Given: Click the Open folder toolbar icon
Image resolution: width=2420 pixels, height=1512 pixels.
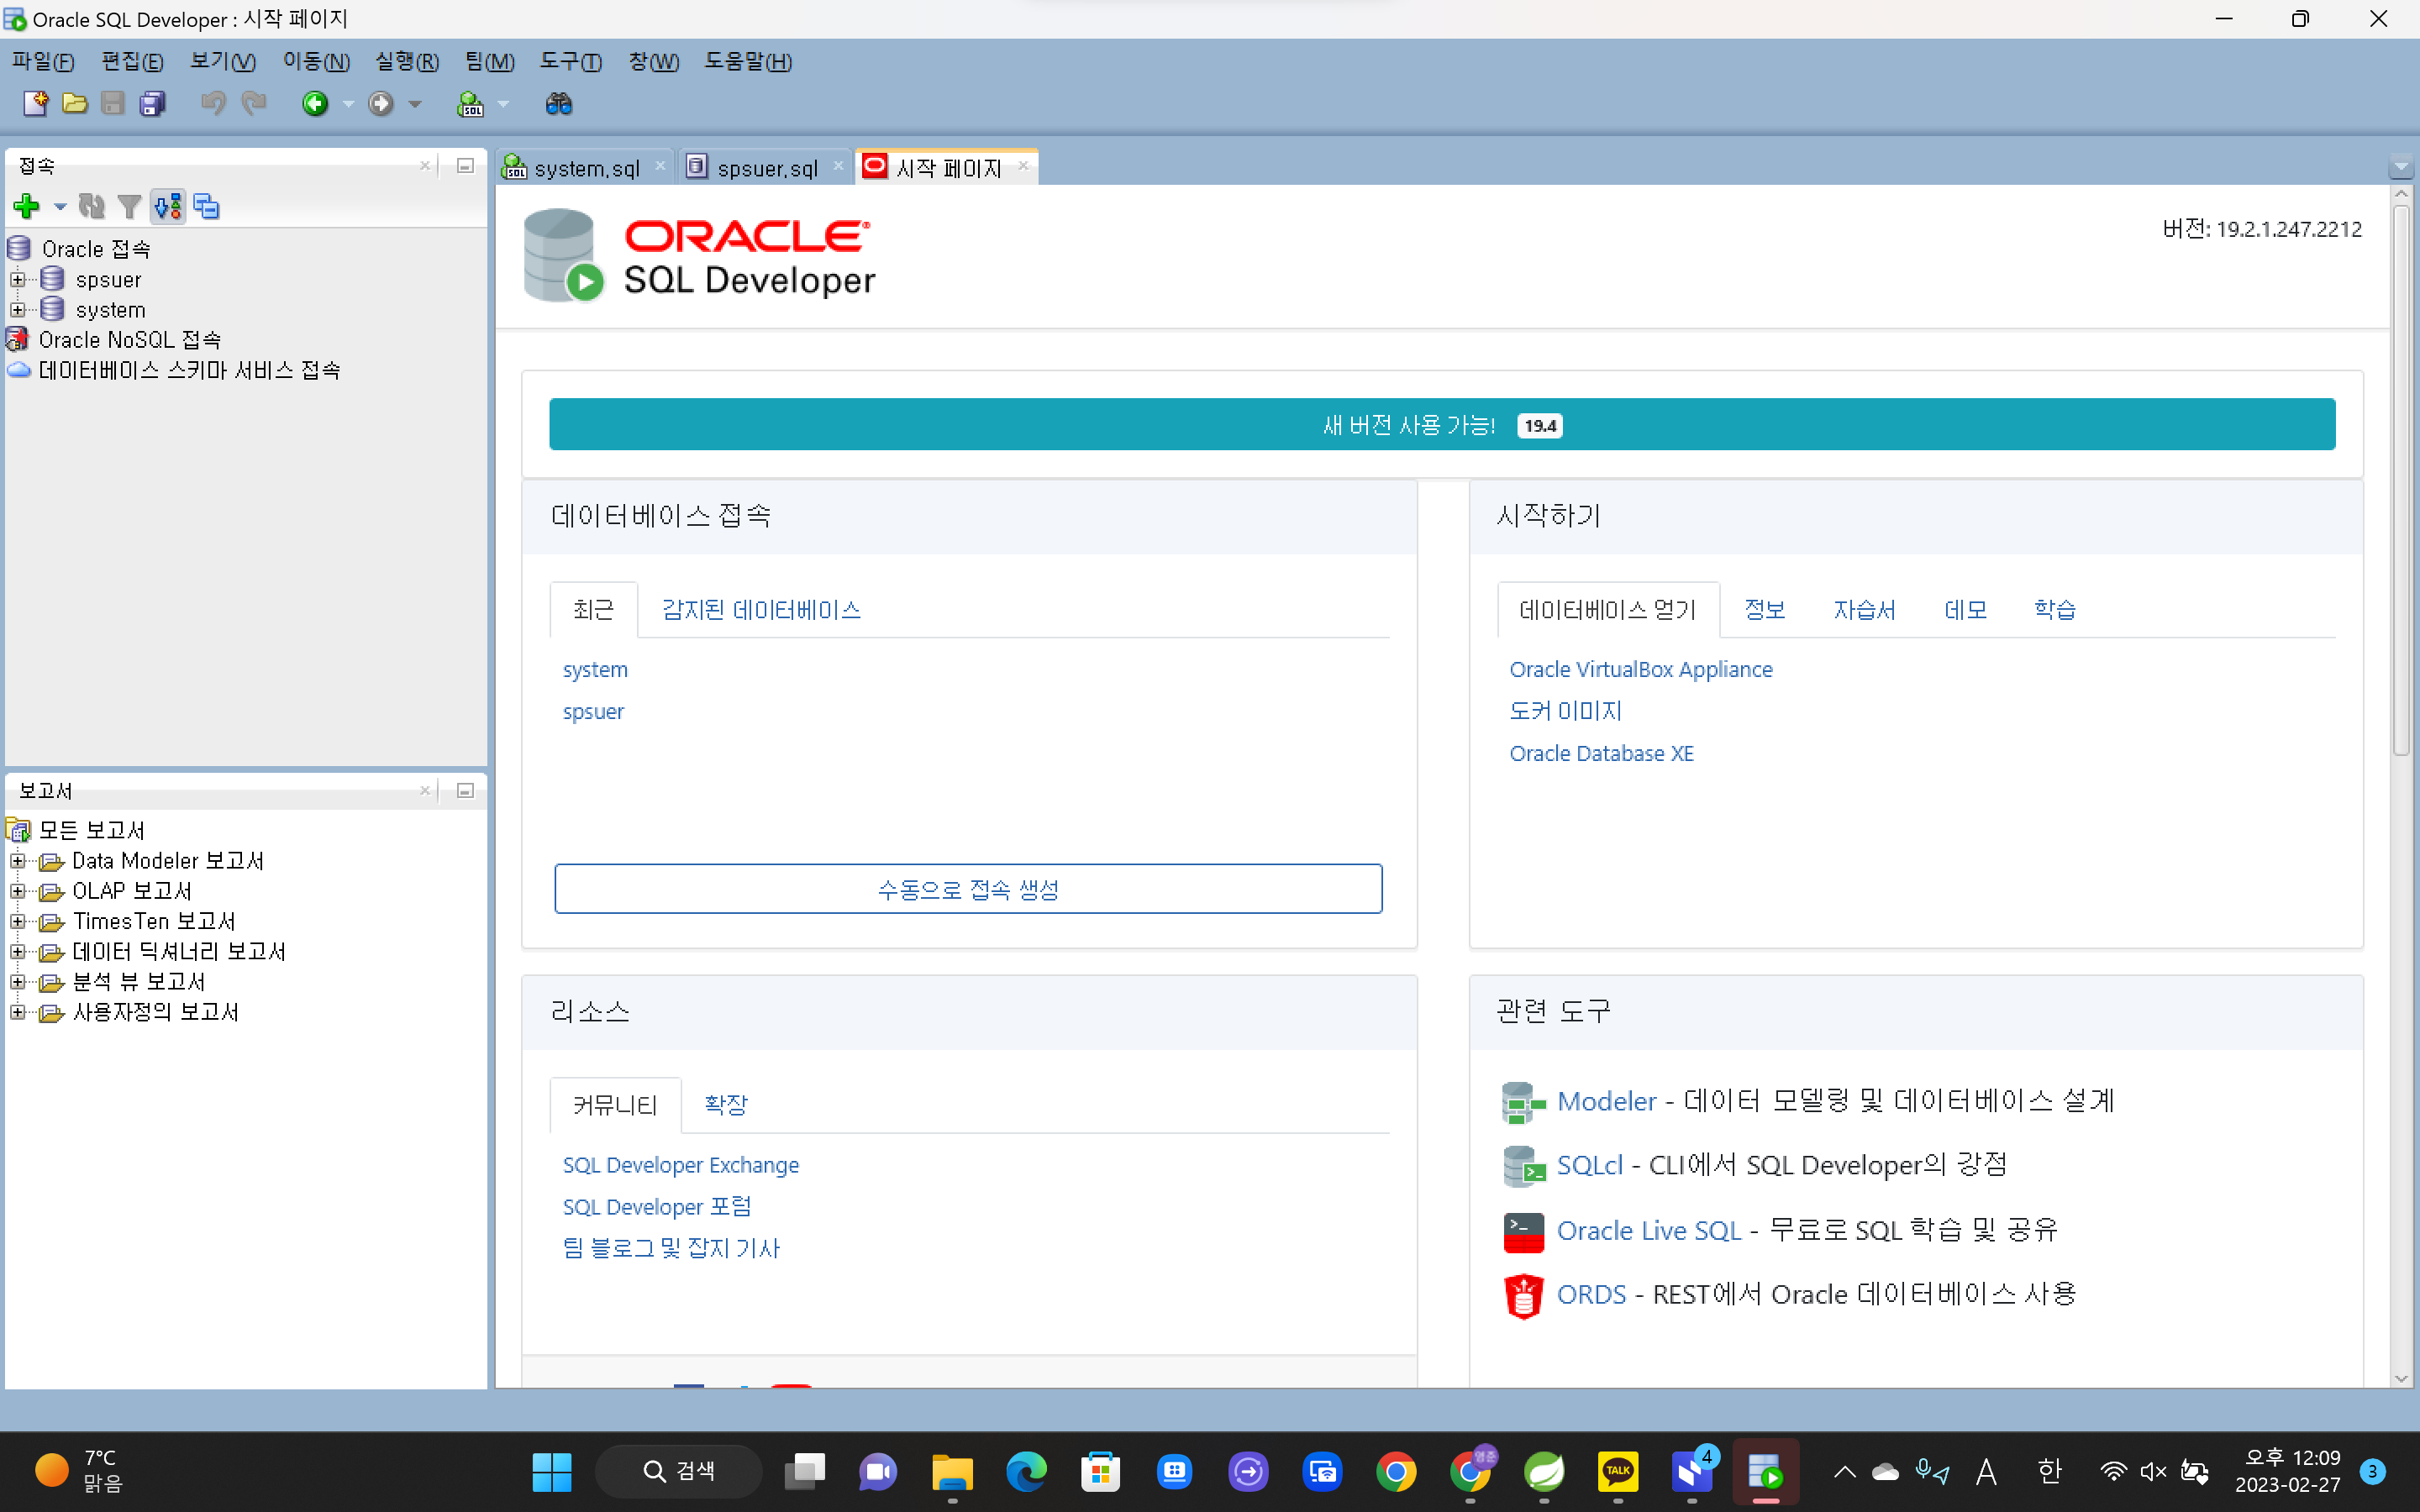Looking at the screenshot, I should [x=74, y=103].
